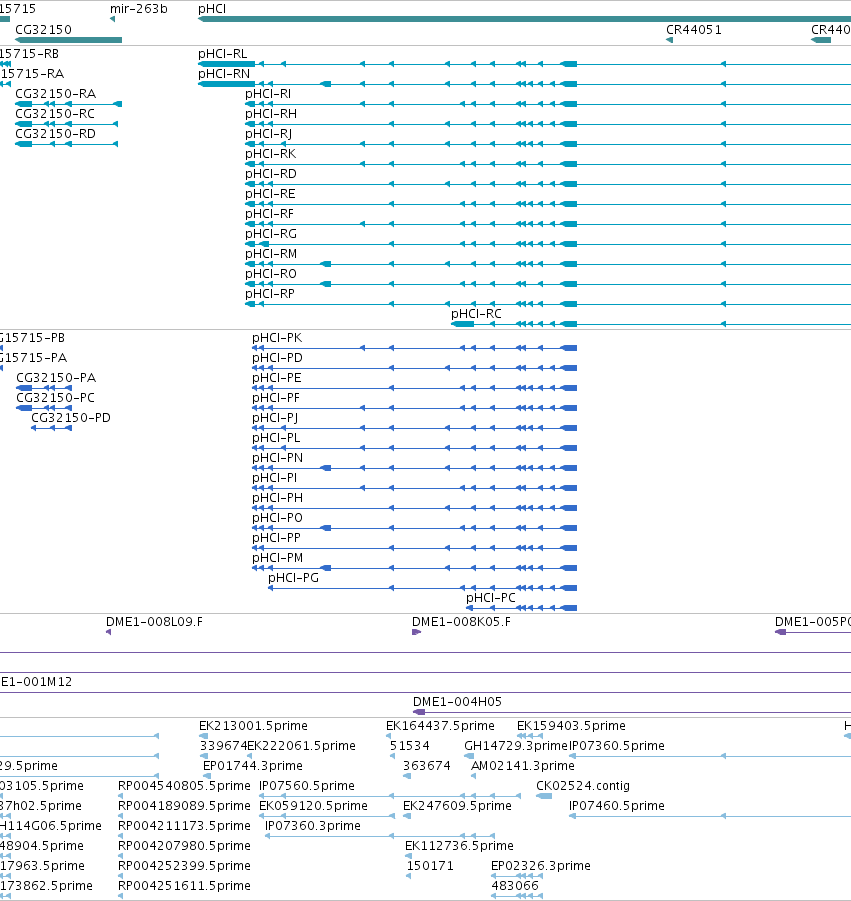Image resolution: width=851 pixels, height=901 pixels.
Task: Select EST EK222061.5prime
Action: tap(302, 746)
